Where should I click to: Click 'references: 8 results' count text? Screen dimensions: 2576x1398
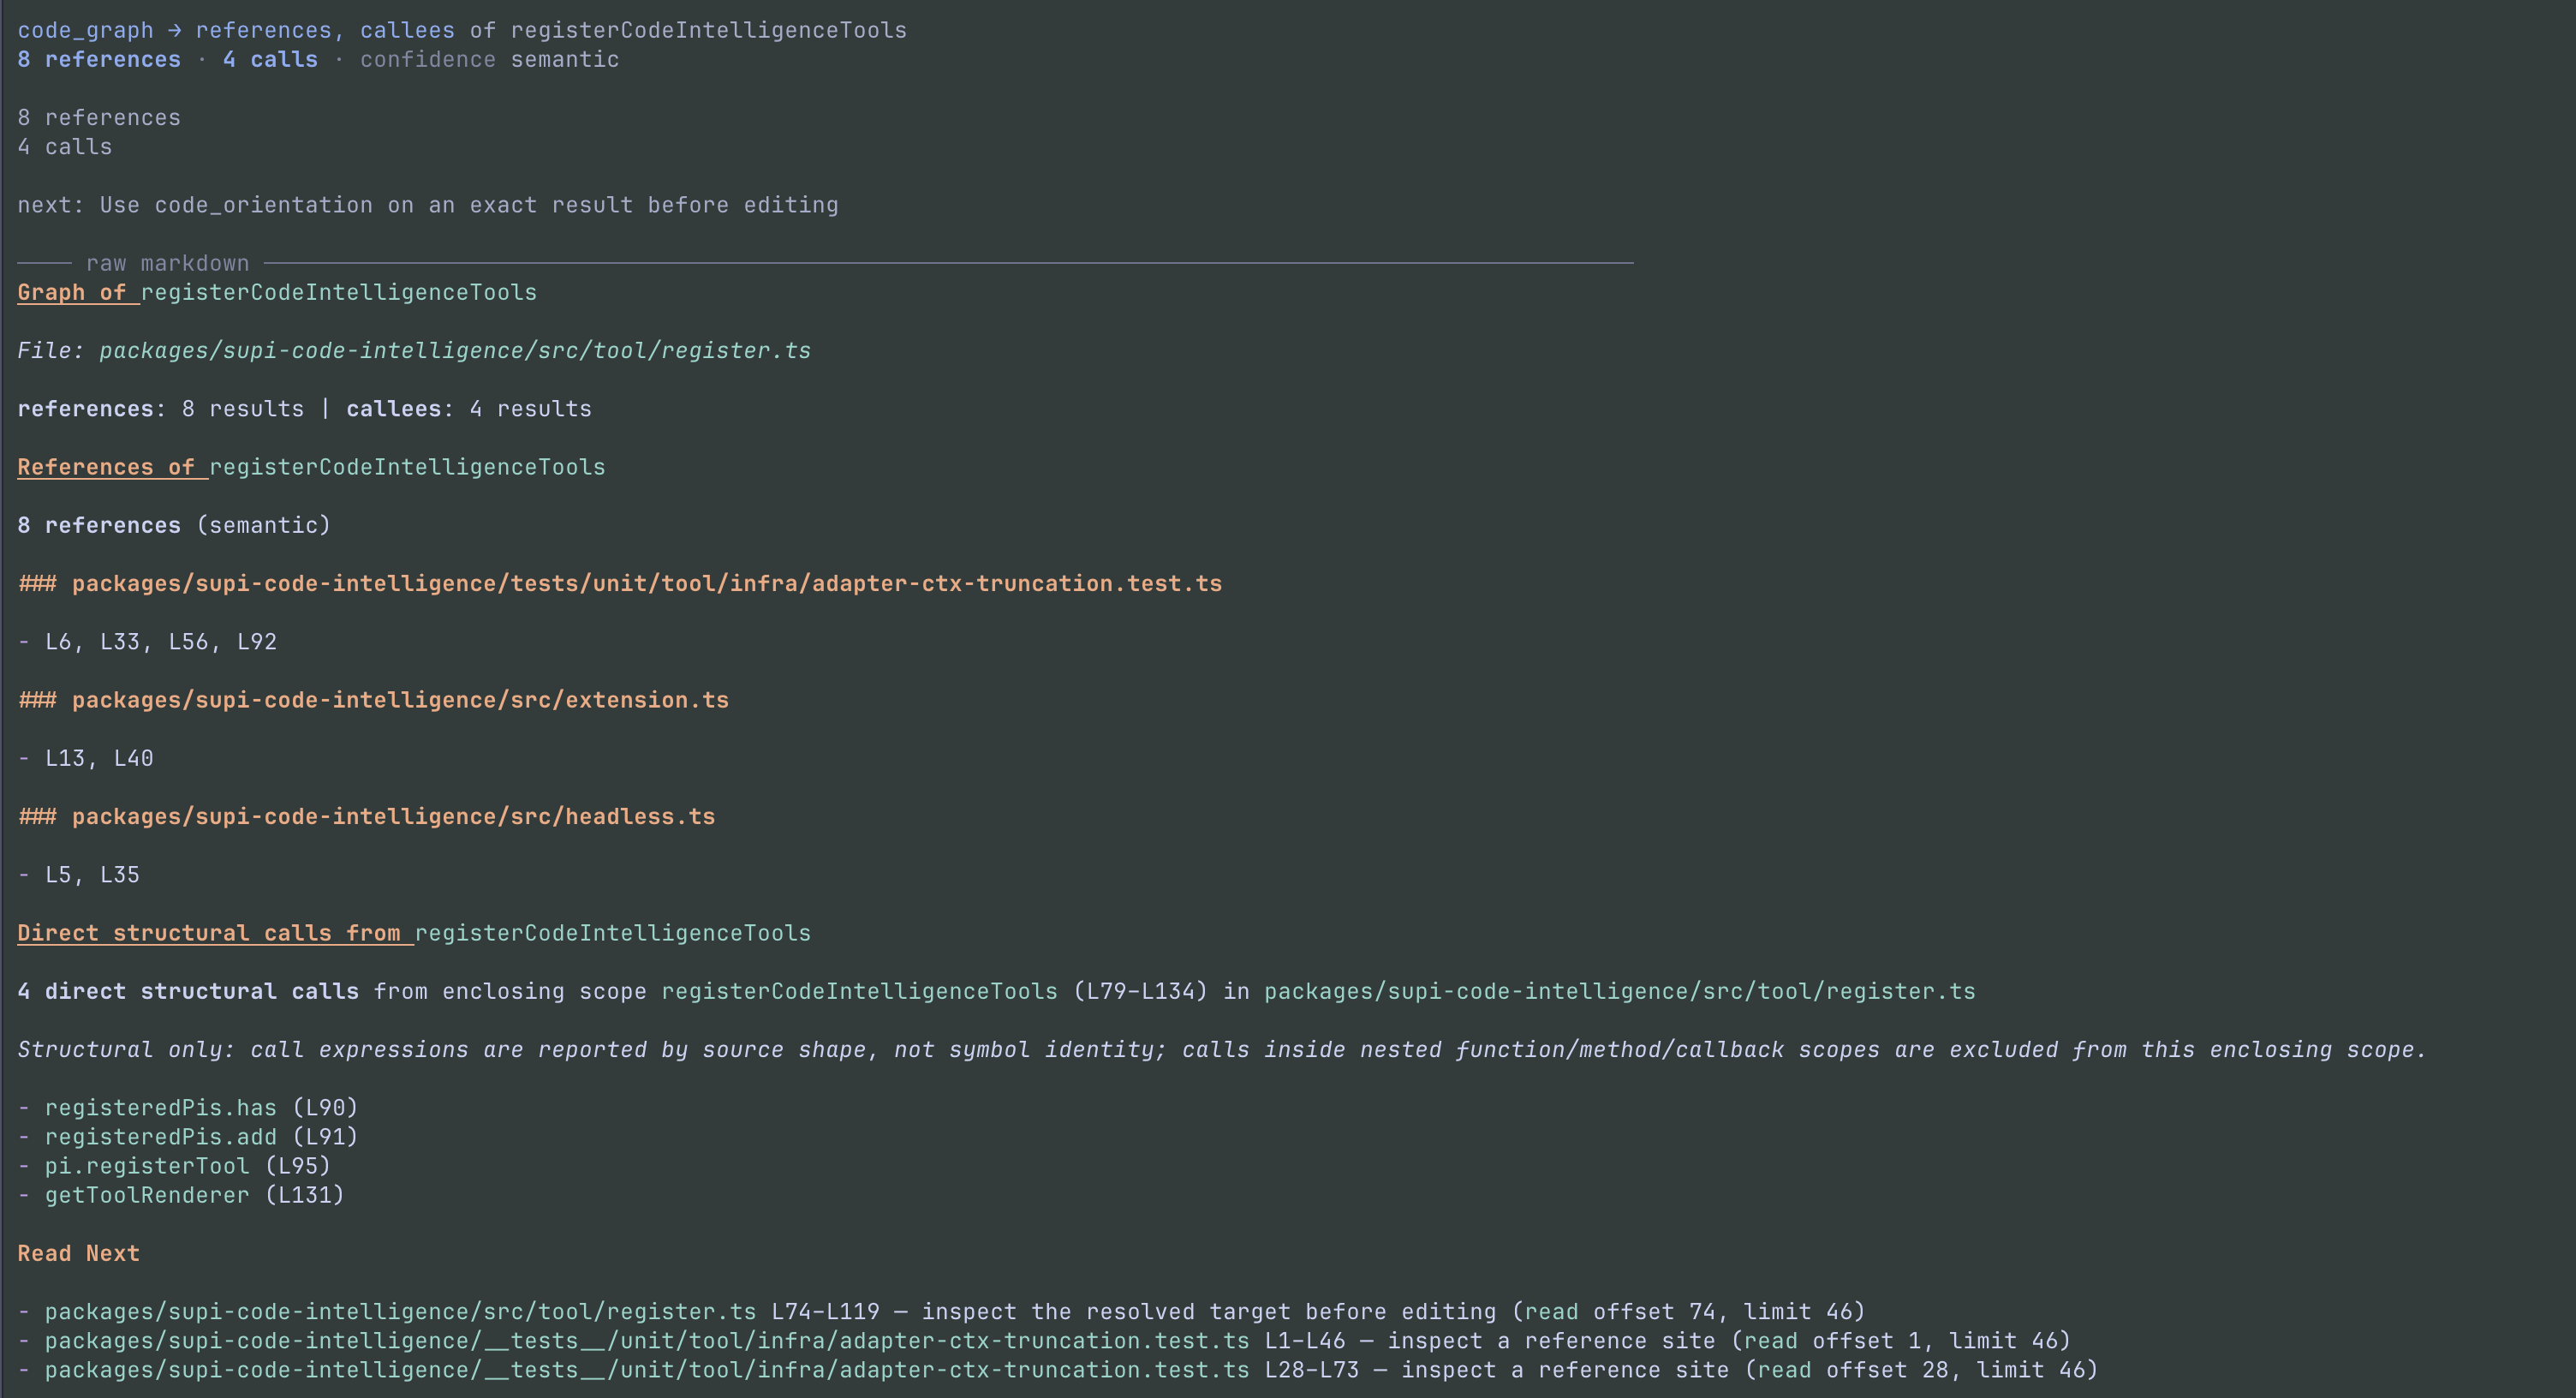pos(161,408)
